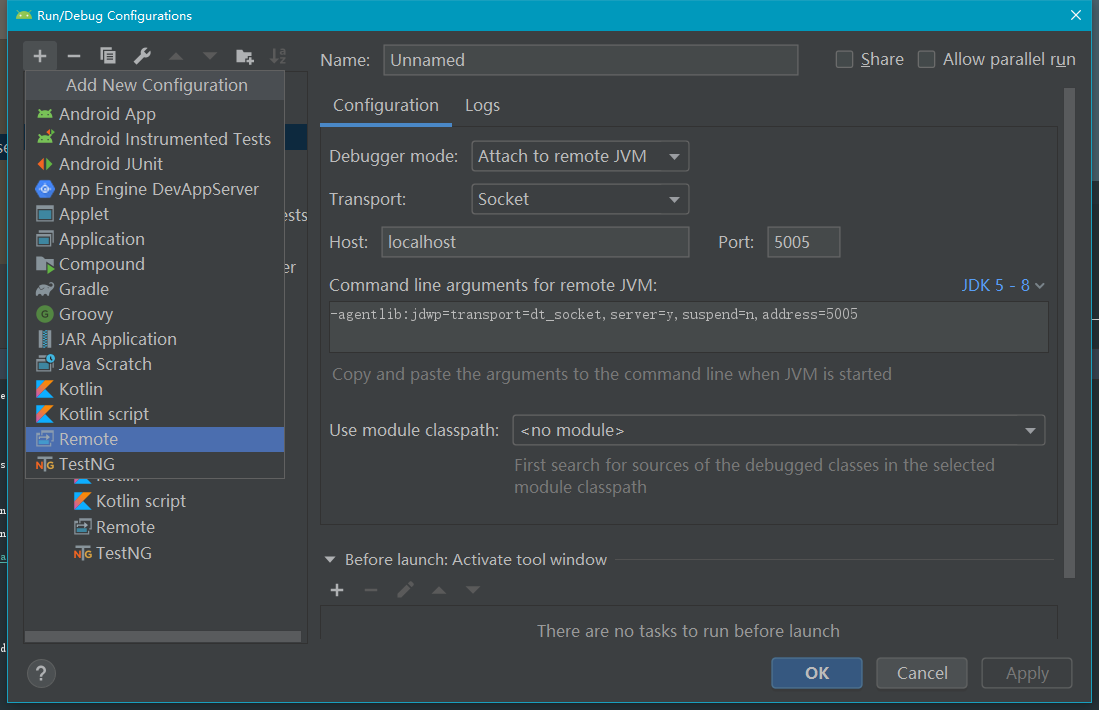Click the OK button
1099x710 pixels.
[x=817, y=673]
